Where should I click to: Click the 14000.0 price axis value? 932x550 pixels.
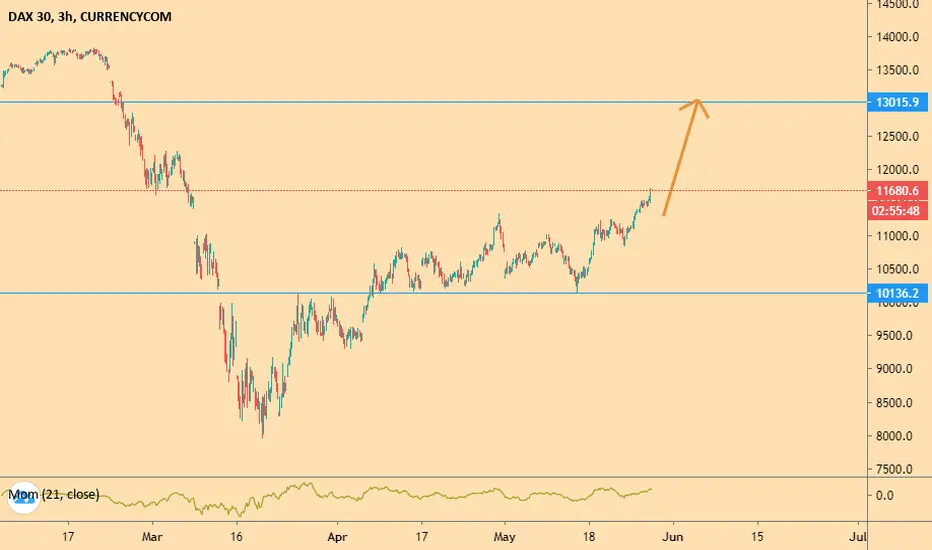[898, 37]
